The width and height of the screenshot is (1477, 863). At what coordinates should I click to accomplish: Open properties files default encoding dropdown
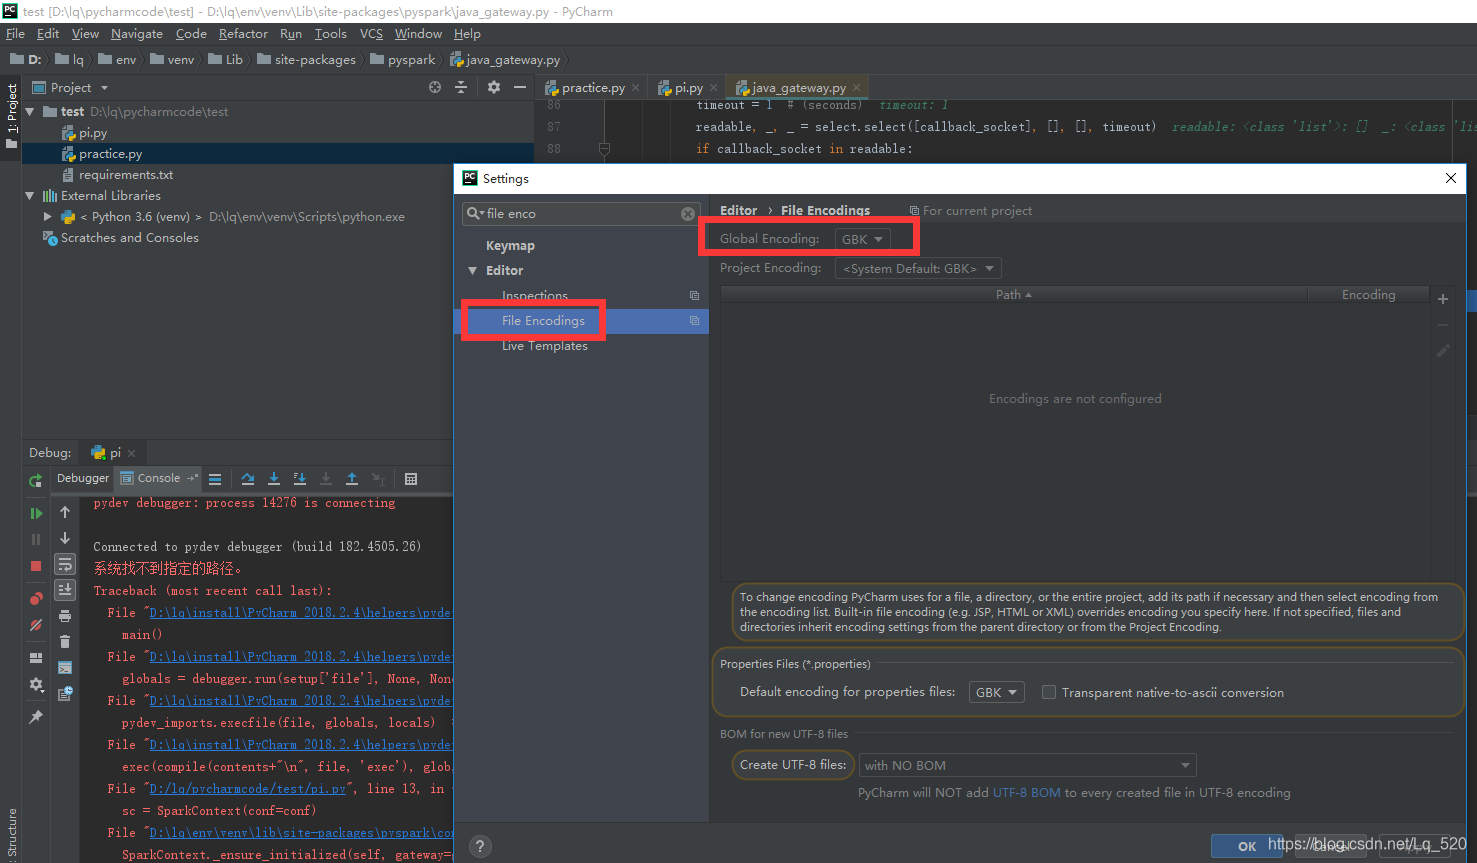pyautogui.click(x=996, y=692)
